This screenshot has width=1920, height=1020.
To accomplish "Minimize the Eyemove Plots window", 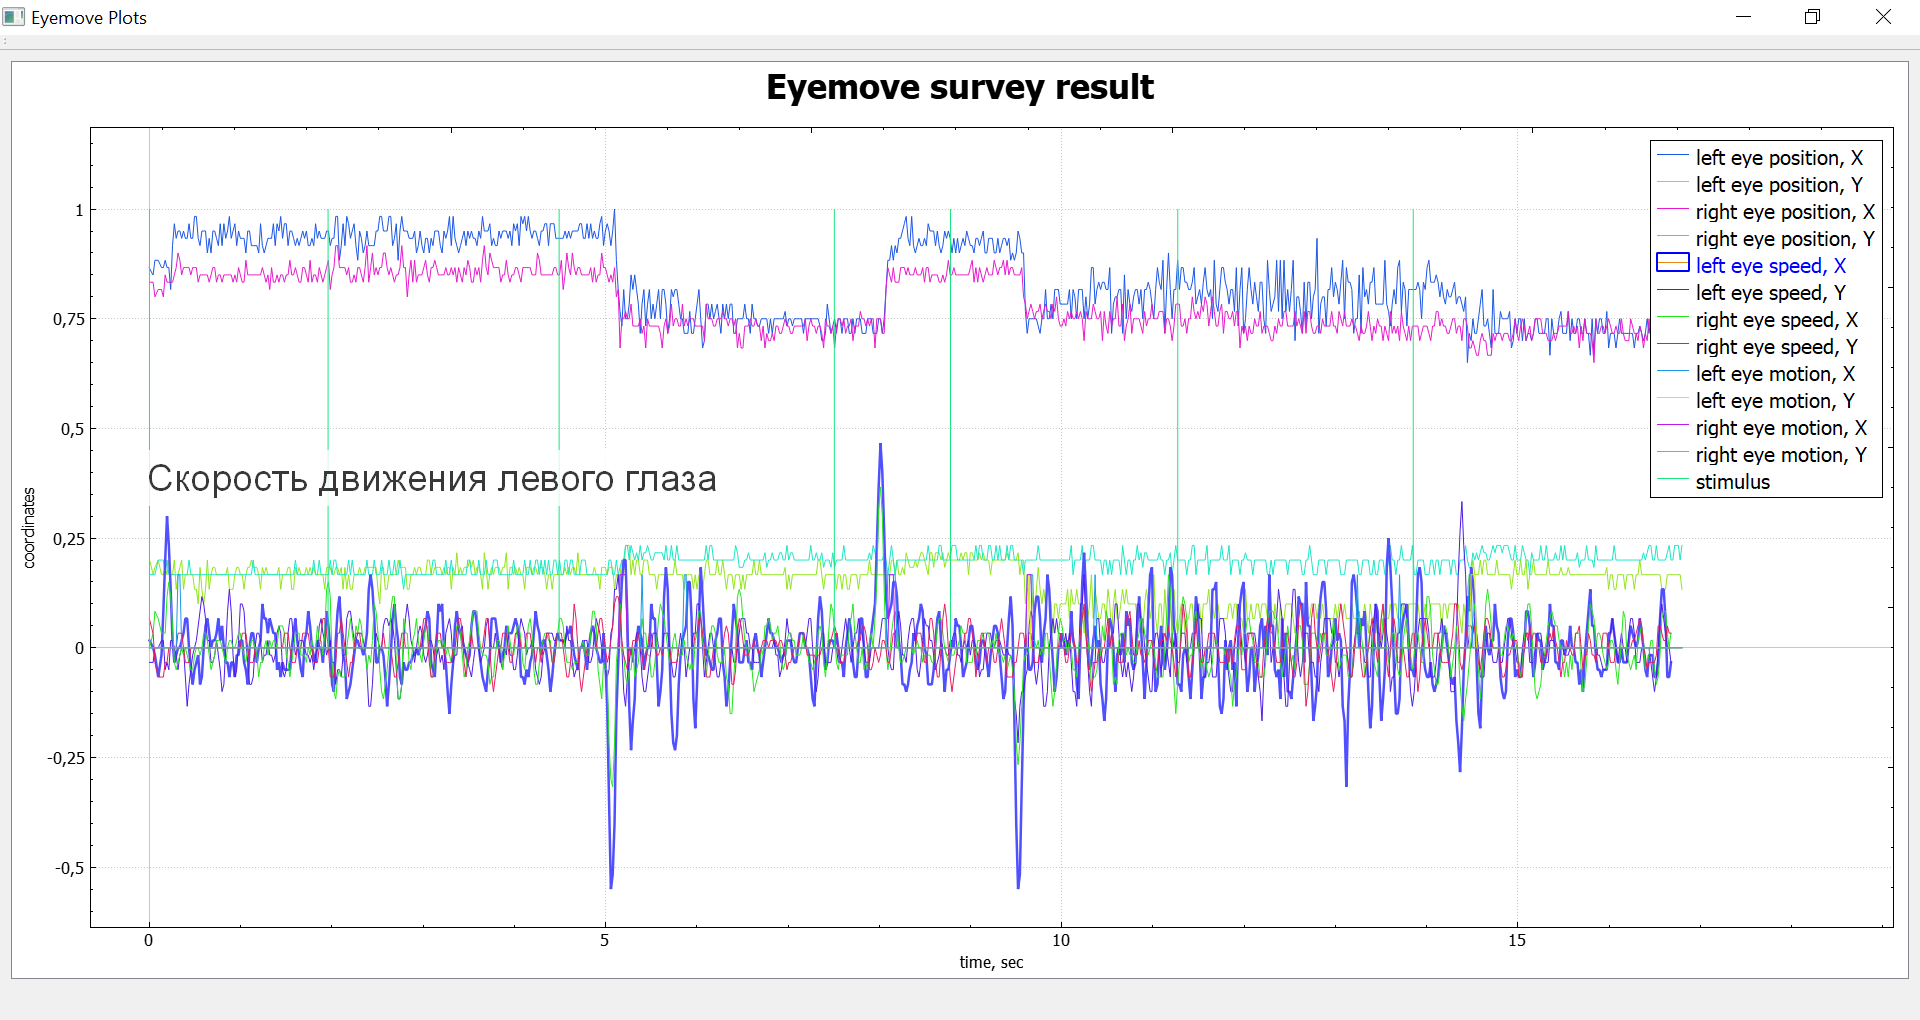I will pyautogui.click(x=1743, y=17).
